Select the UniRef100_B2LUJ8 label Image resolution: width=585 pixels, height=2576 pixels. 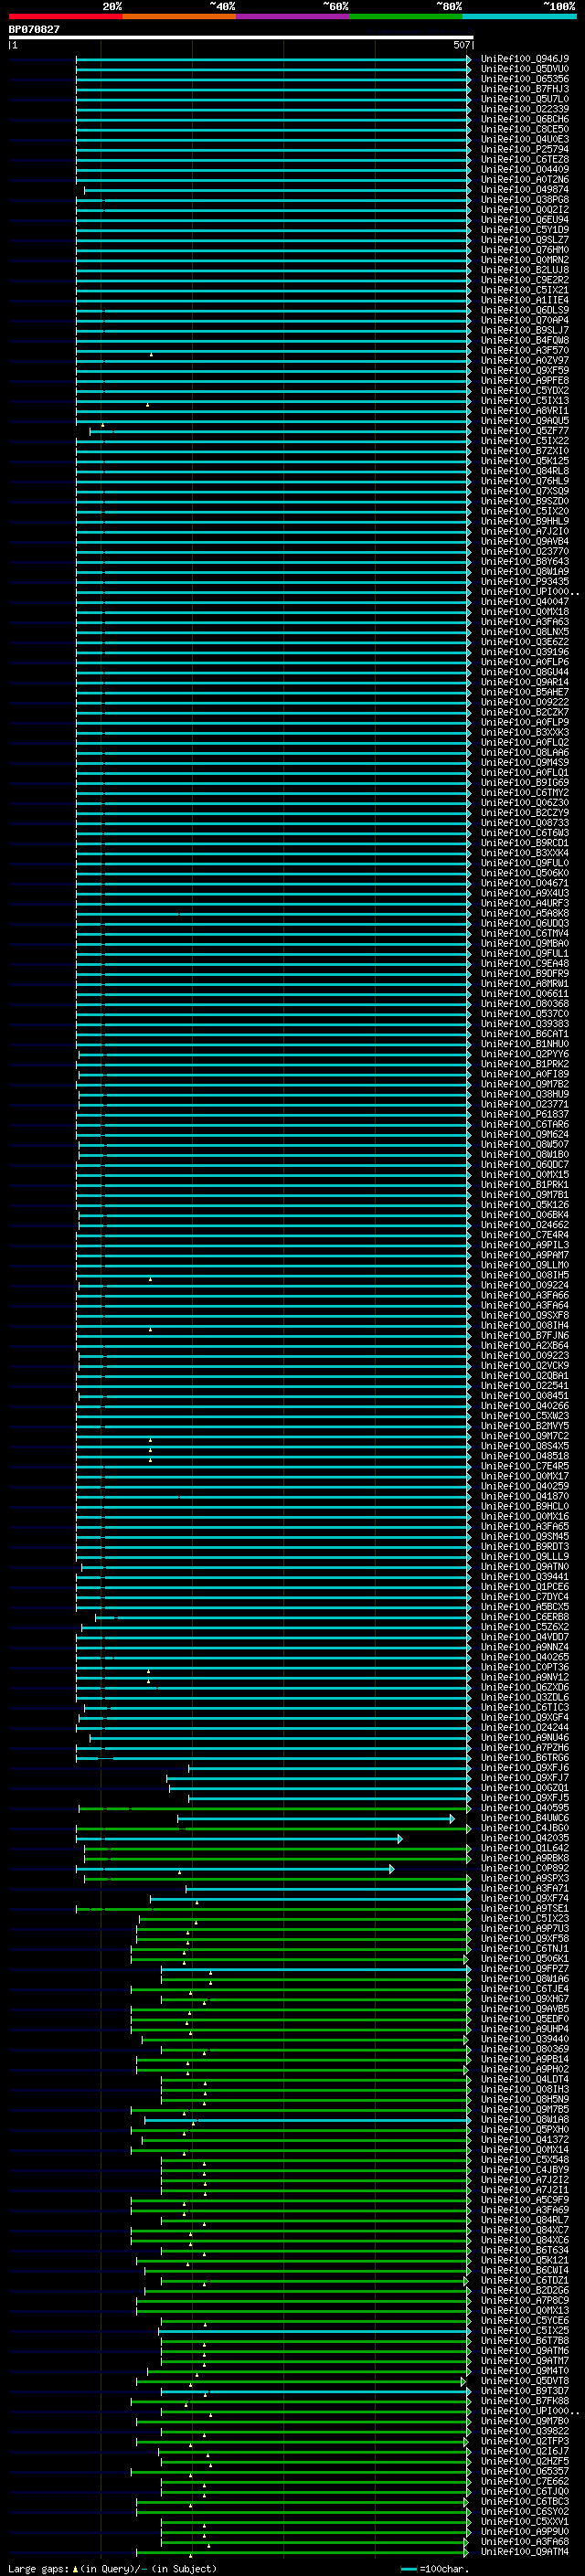coord(524,270)
